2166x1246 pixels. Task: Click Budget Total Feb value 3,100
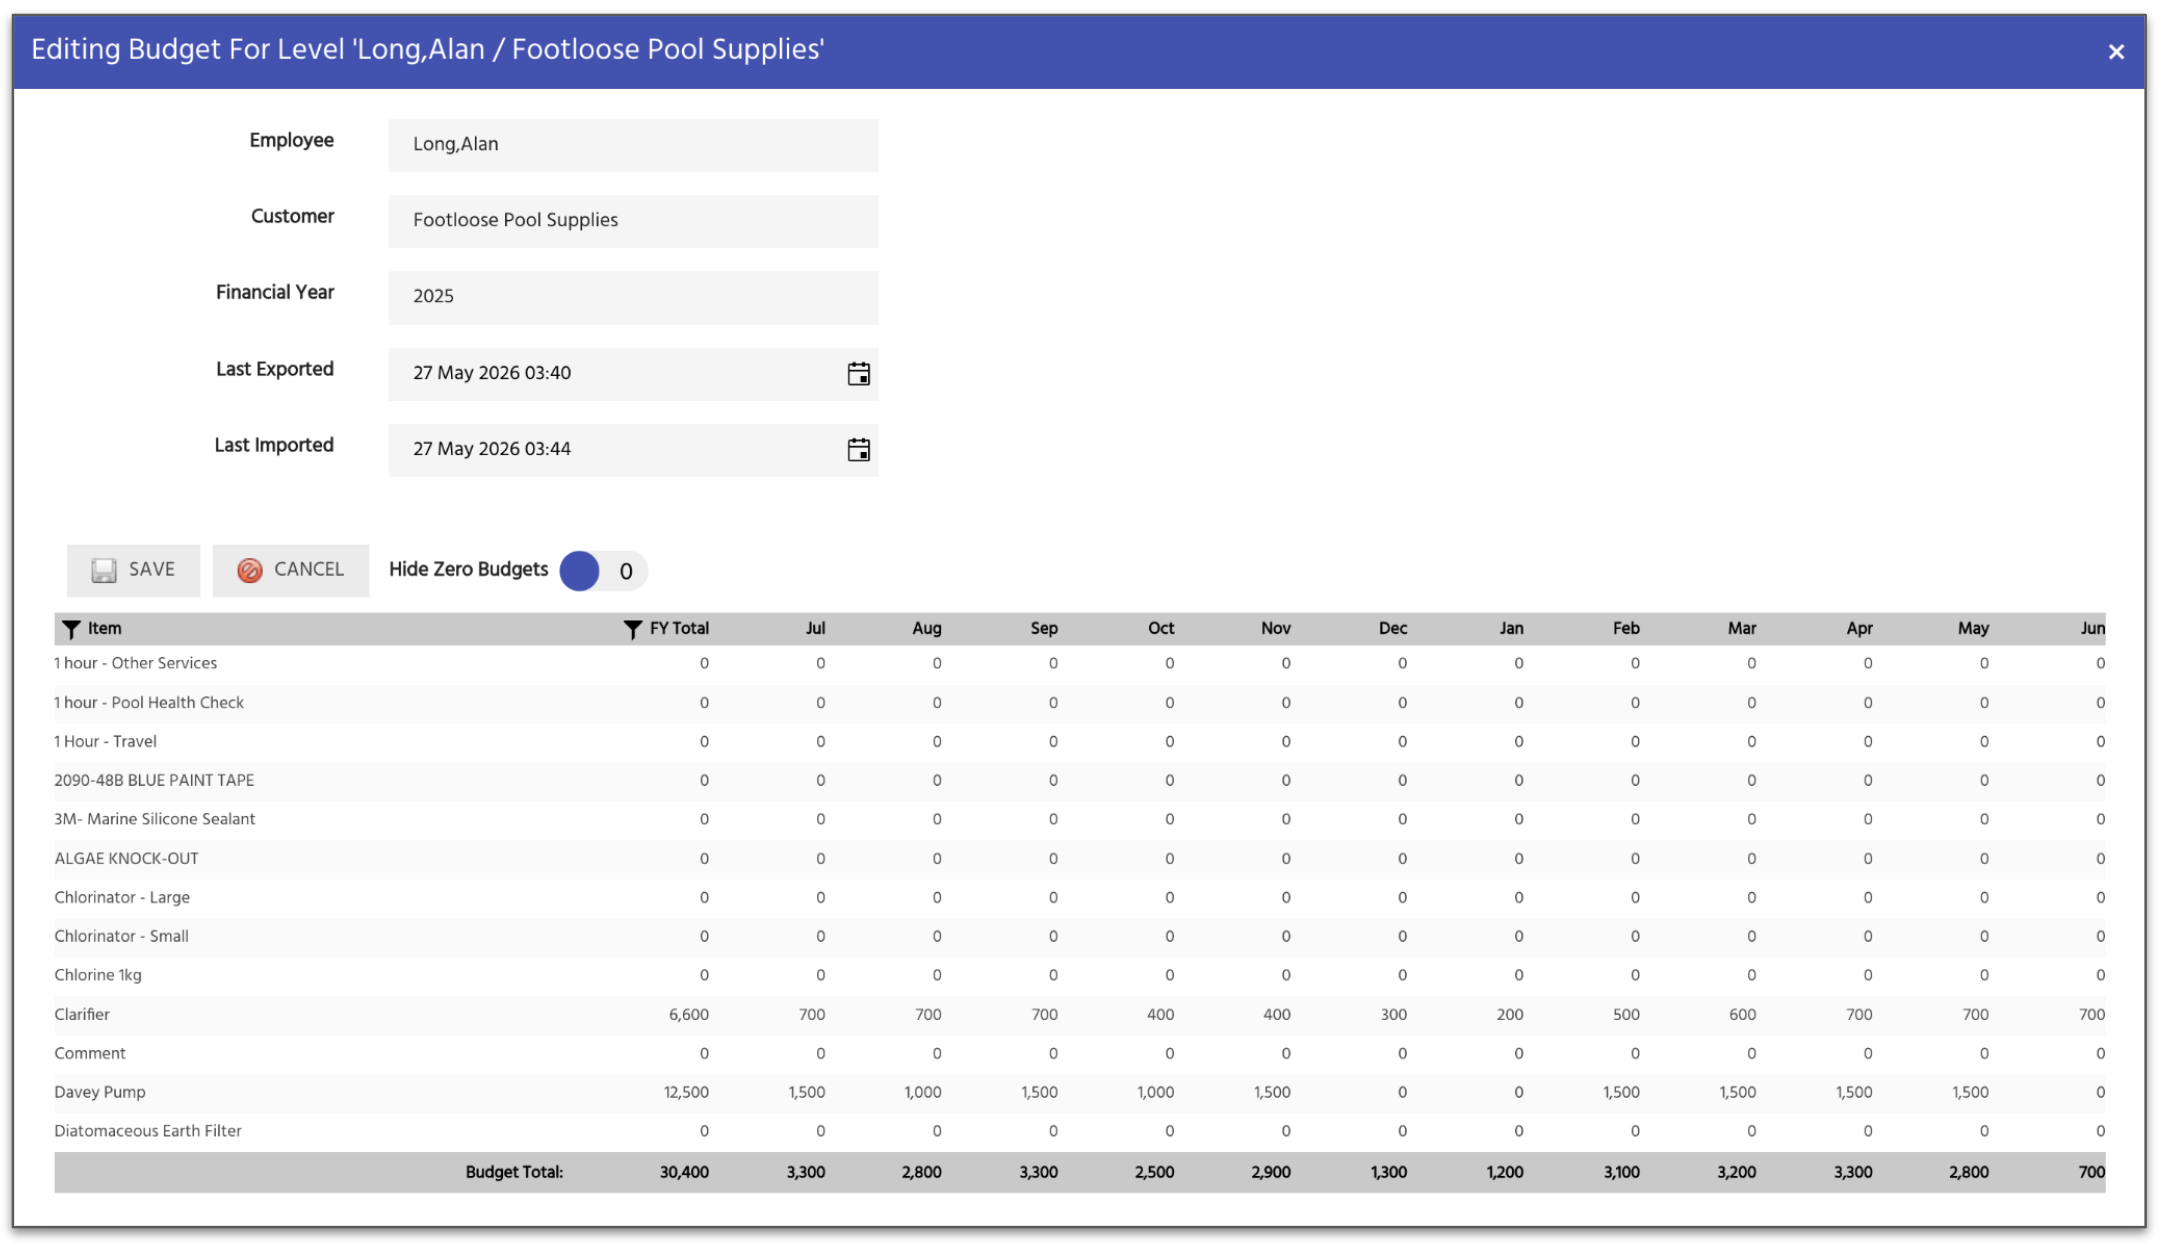click(x=1621, y=1173)
